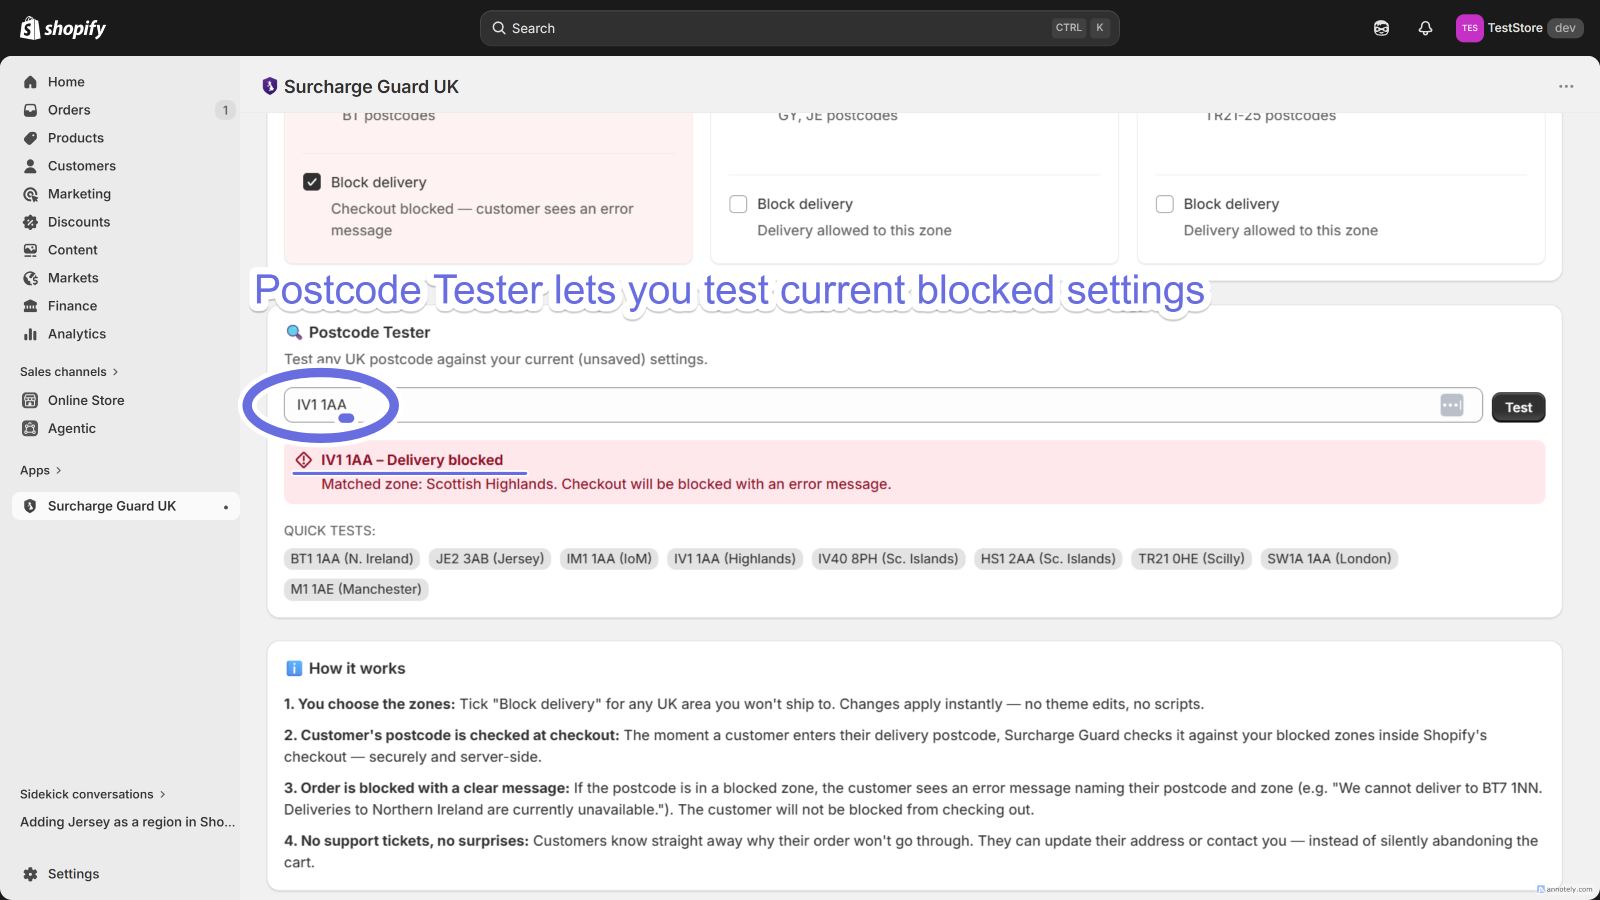
Task: Go to Home in the sidebar
Action: point(66,82)
